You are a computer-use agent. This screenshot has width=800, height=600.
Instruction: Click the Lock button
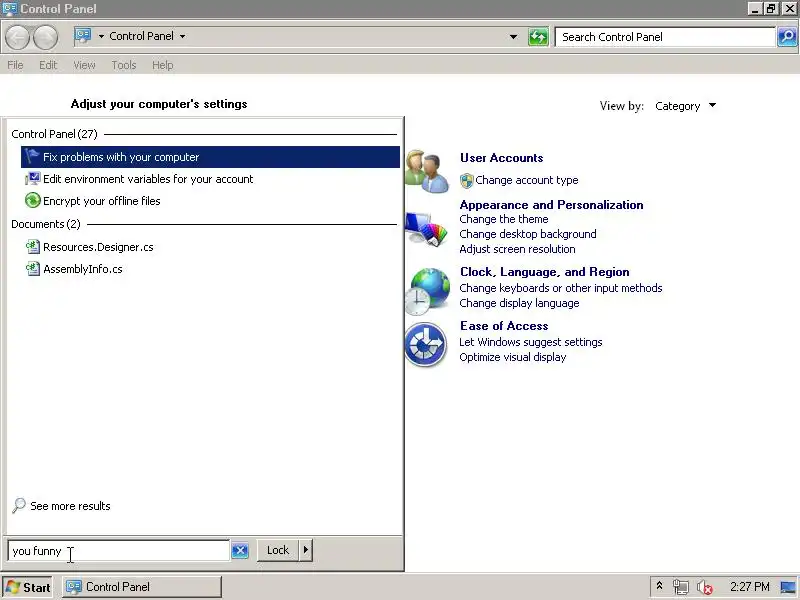point(278,550)
